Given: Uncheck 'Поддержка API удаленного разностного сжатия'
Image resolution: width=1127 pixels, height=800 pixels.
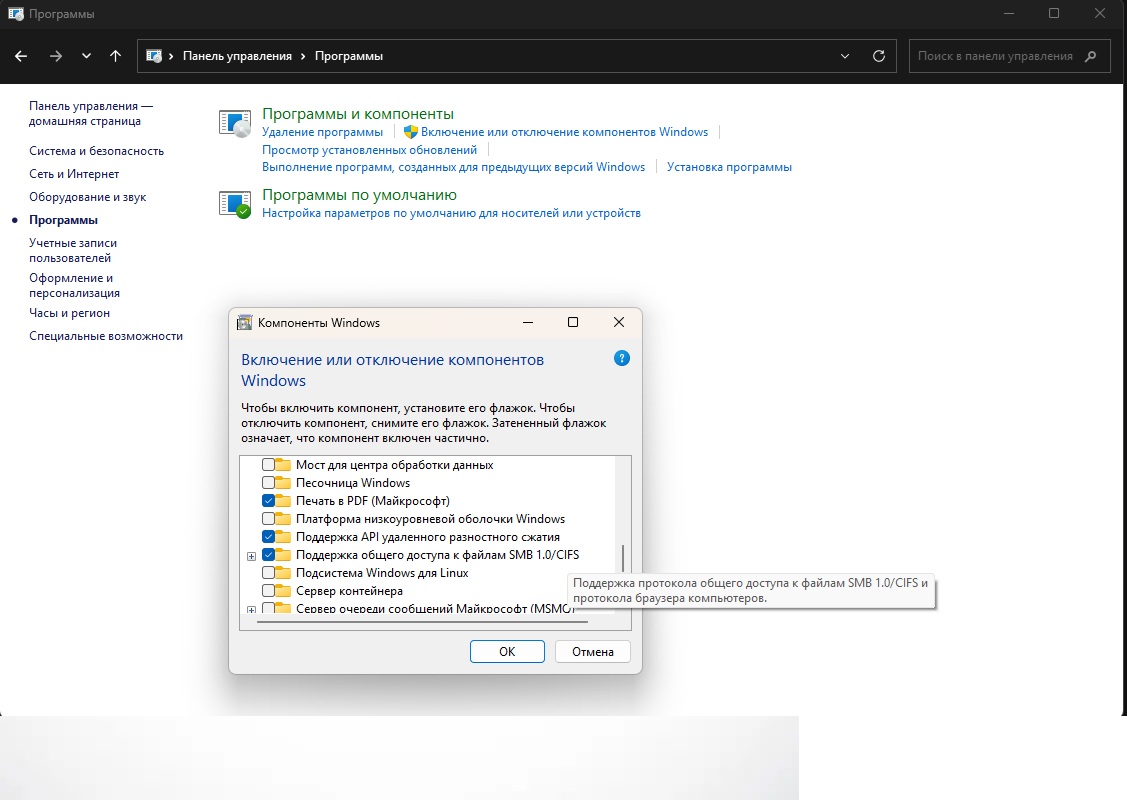Looking at the screenshot, I should (268, 537).
